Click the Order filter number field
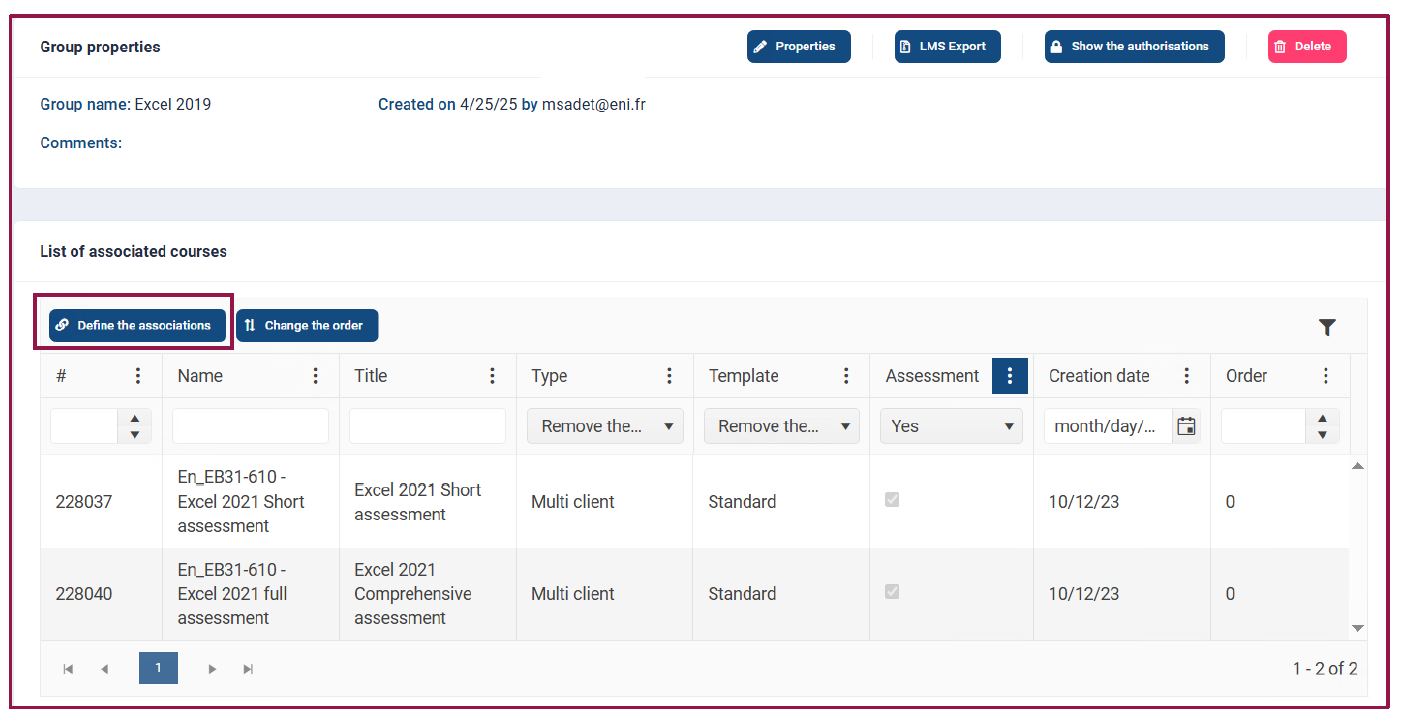Image resolution: width=1407 pixels, height=727 pixels. click(1263, 426)
